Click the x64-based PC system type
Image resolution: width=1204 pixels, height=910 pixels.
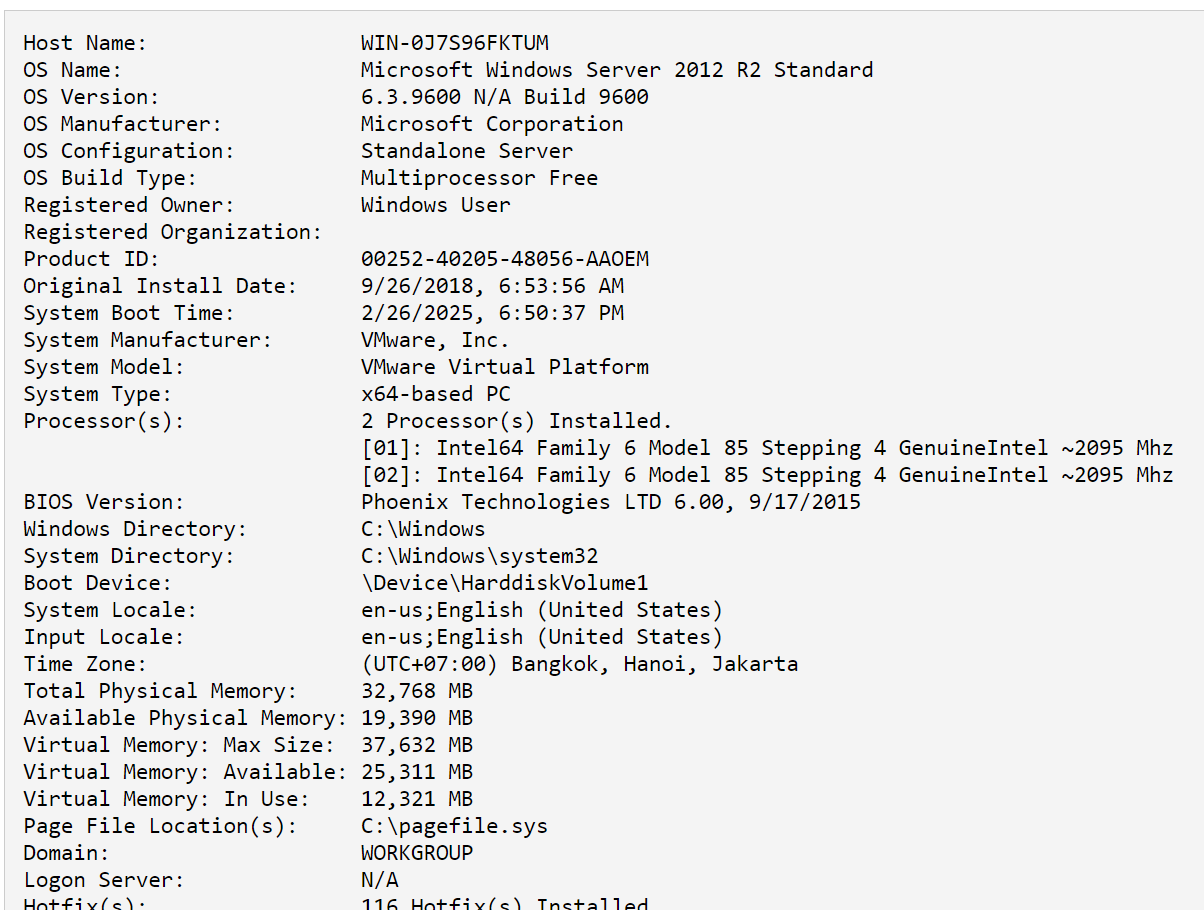[x=435, y=394]
